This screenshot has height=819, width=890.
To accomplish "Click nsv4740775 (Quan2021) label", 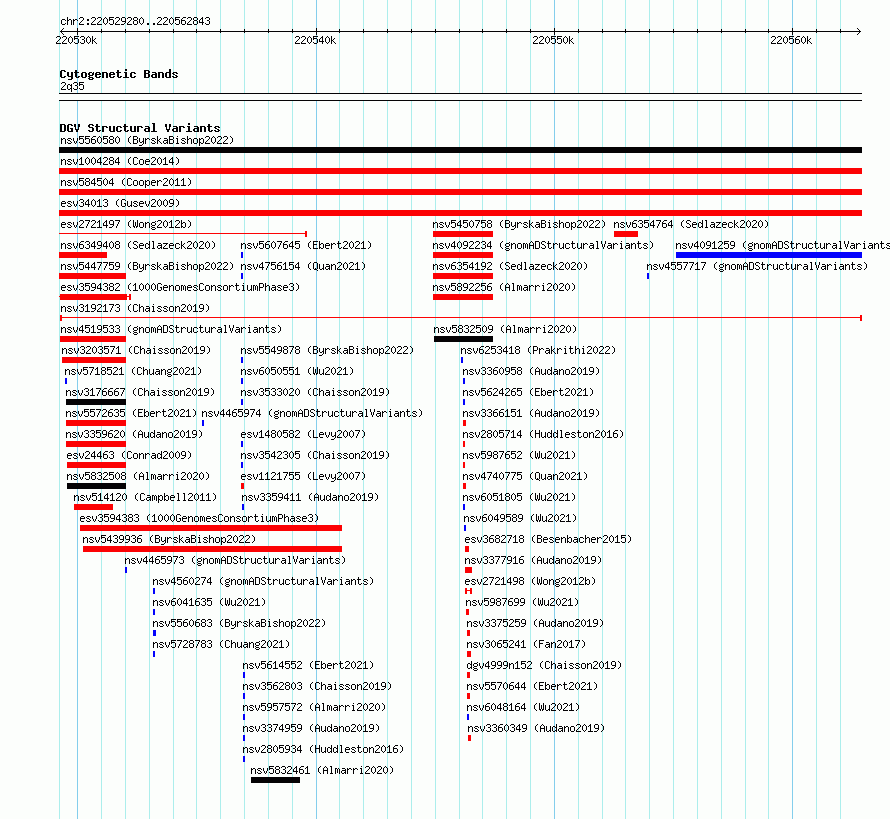I will click(525, 476).
